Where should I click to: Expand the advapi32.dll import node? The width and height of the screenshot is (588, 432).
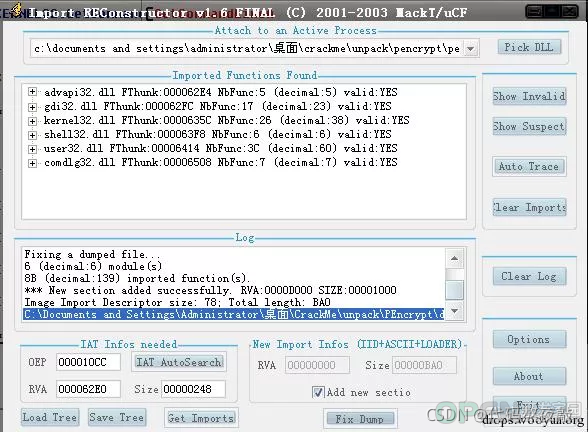click(x=32, y=92)
